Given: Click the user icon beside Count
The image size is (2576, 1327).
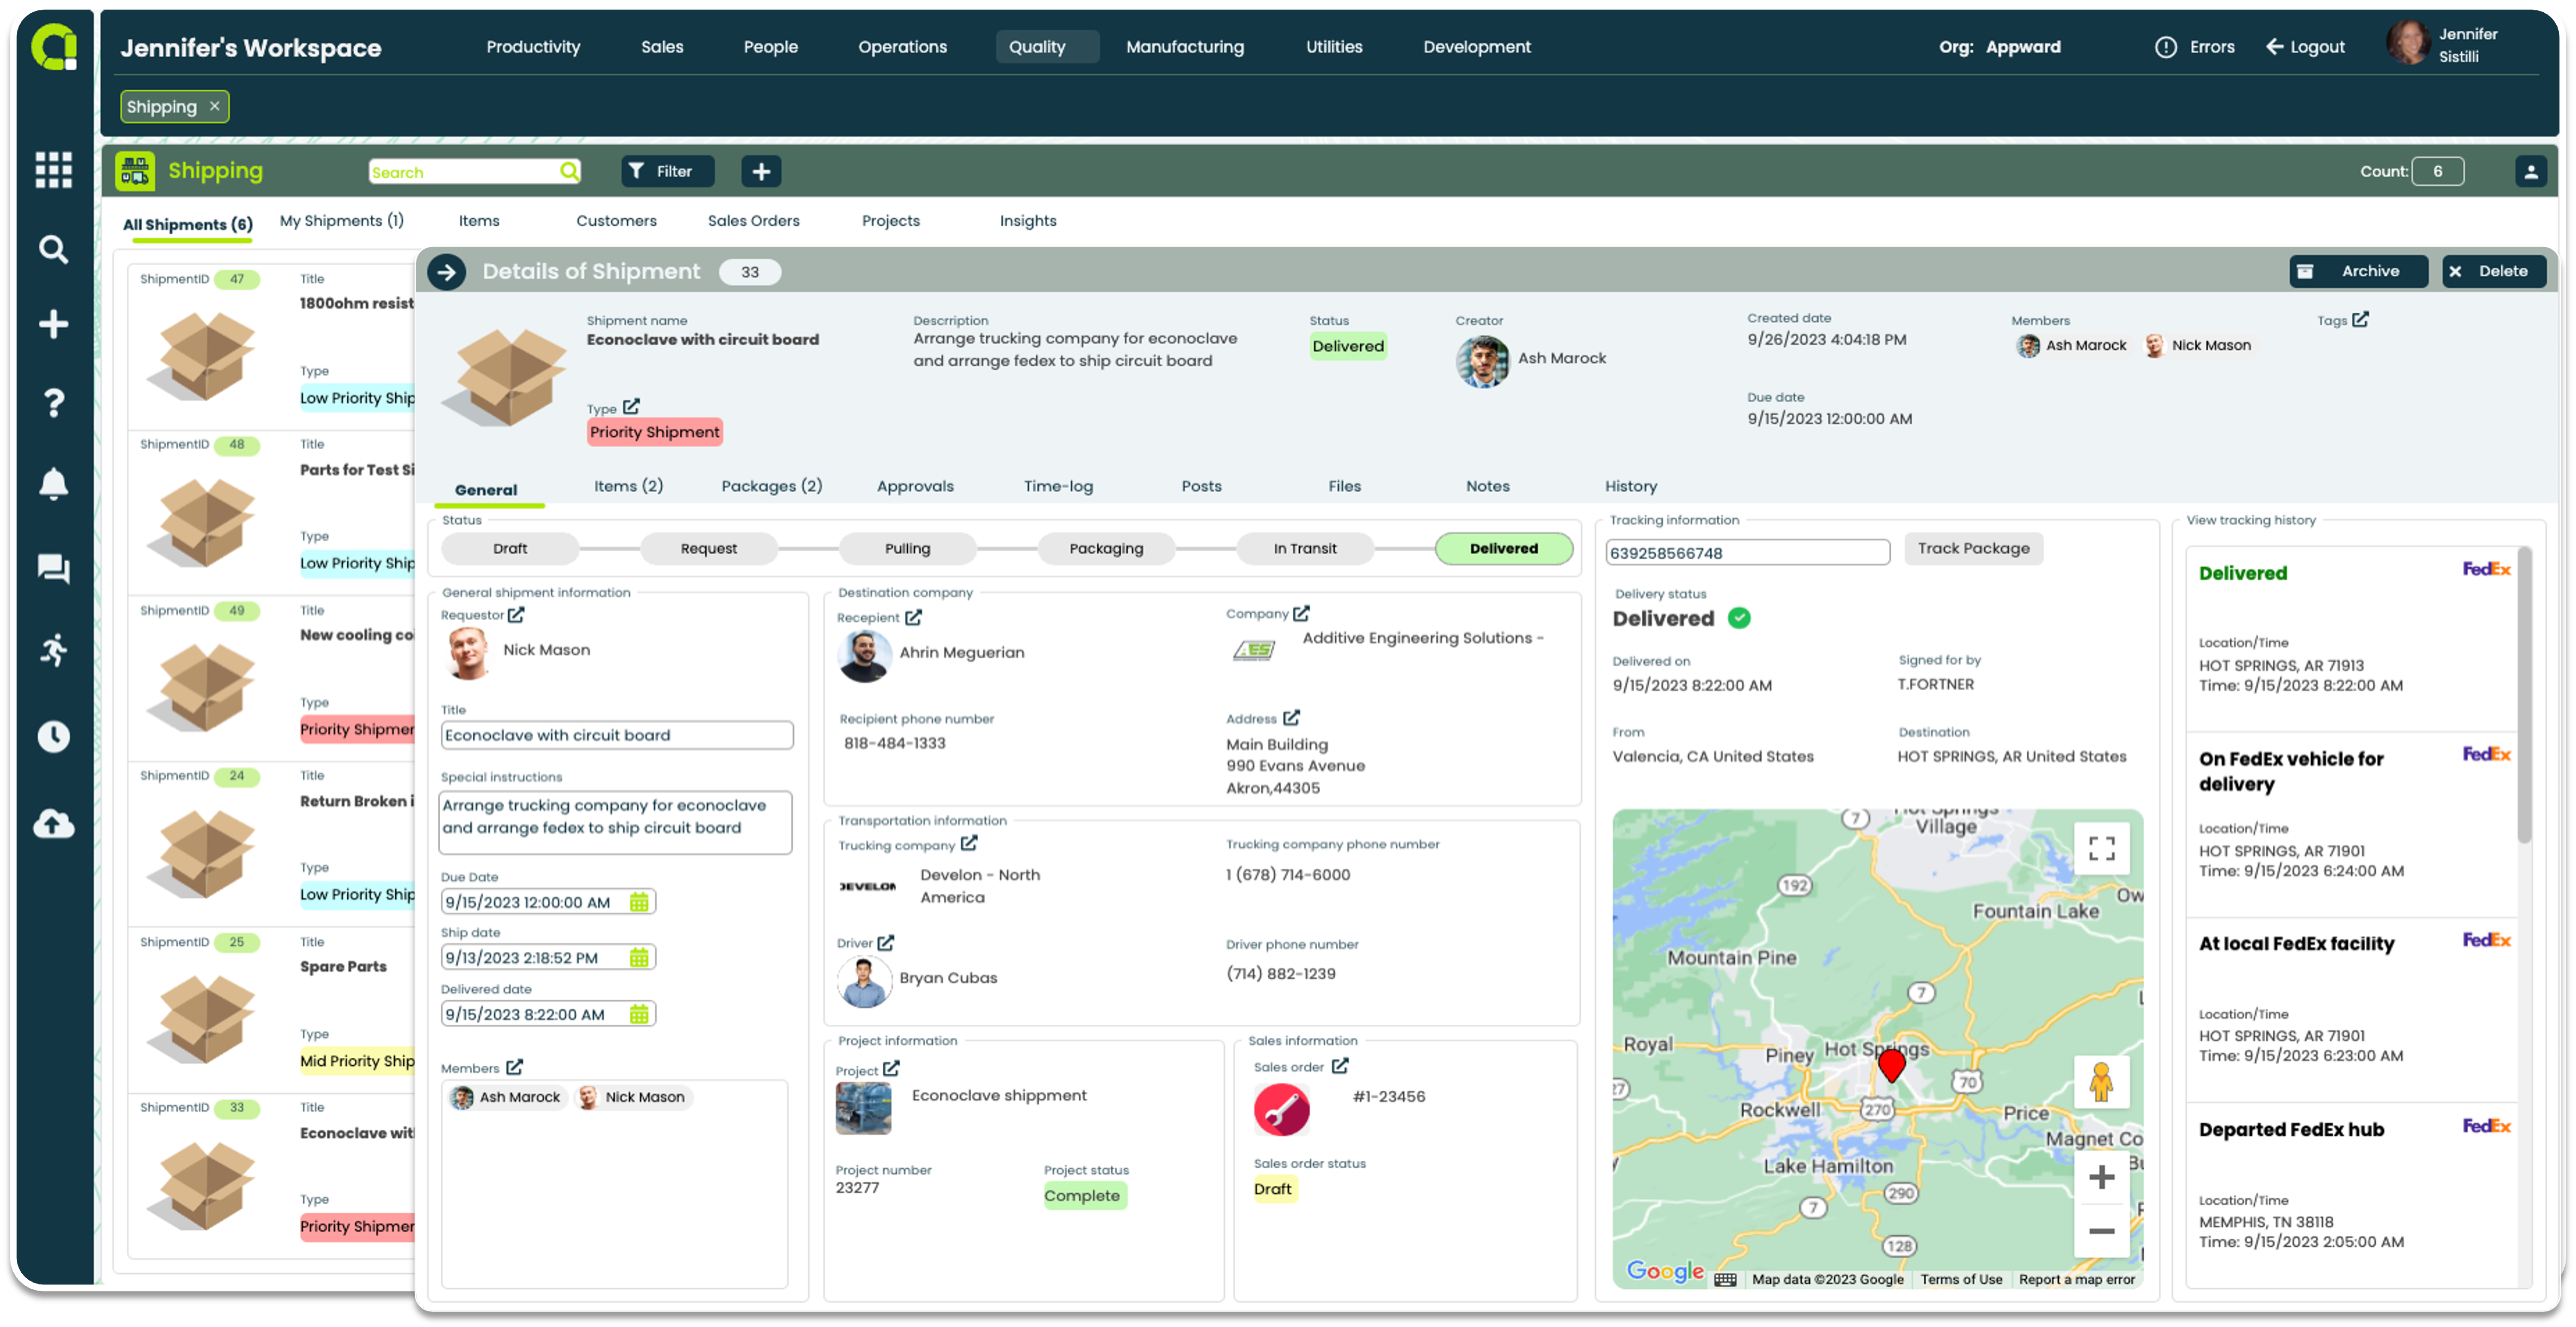Looking at the screenshot, I should coord(2530,172).
